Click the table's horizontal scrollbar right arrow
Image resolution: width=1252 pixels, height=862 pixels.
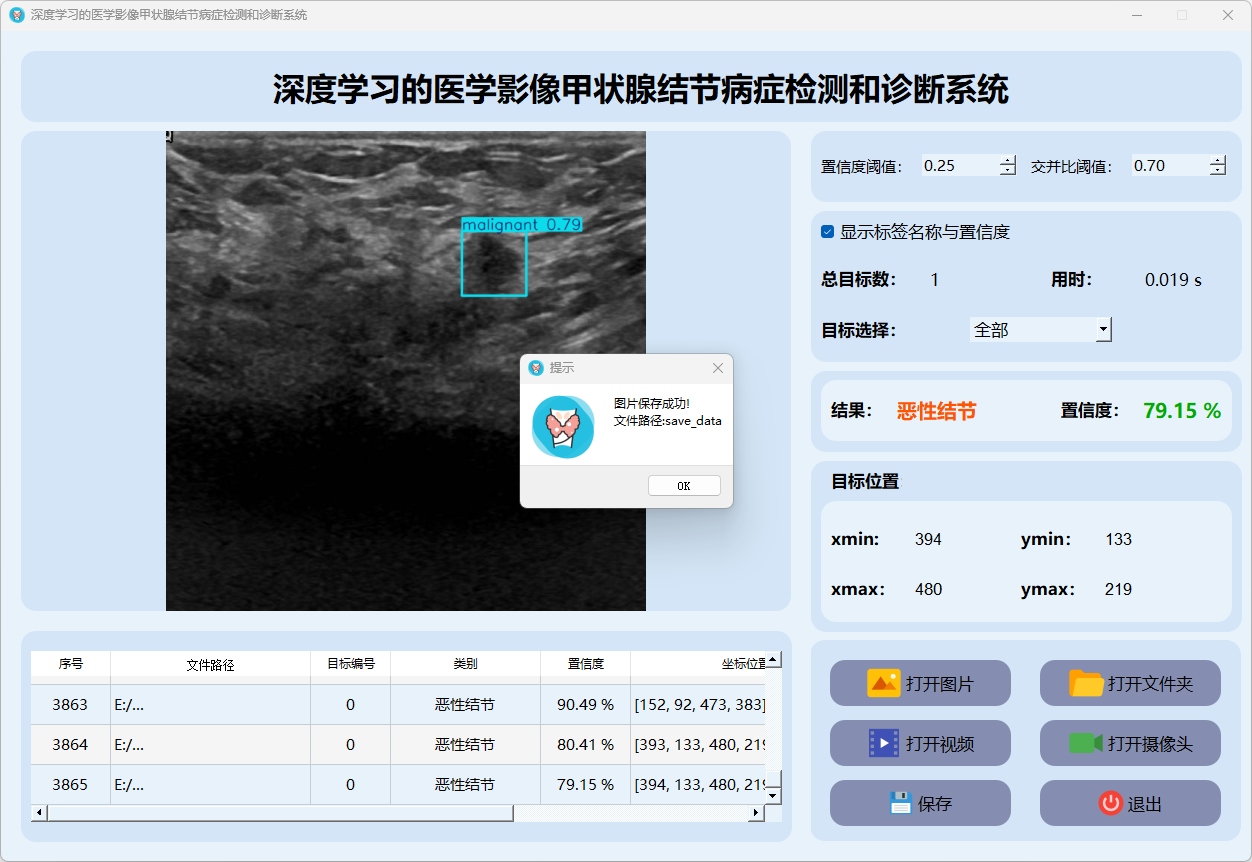[757, 813]
